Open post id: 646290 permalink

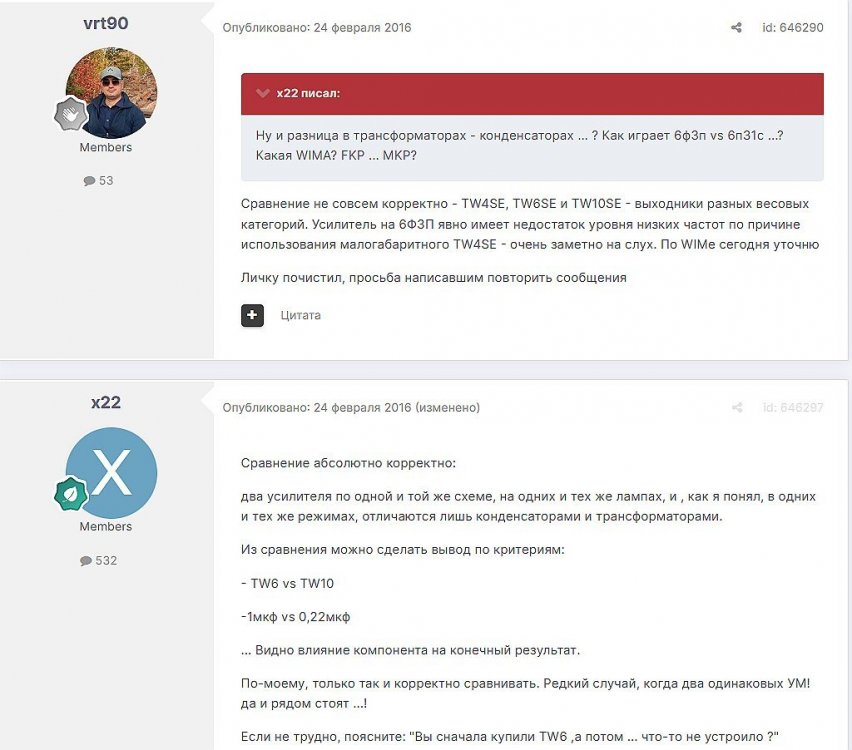coord(793,27)
